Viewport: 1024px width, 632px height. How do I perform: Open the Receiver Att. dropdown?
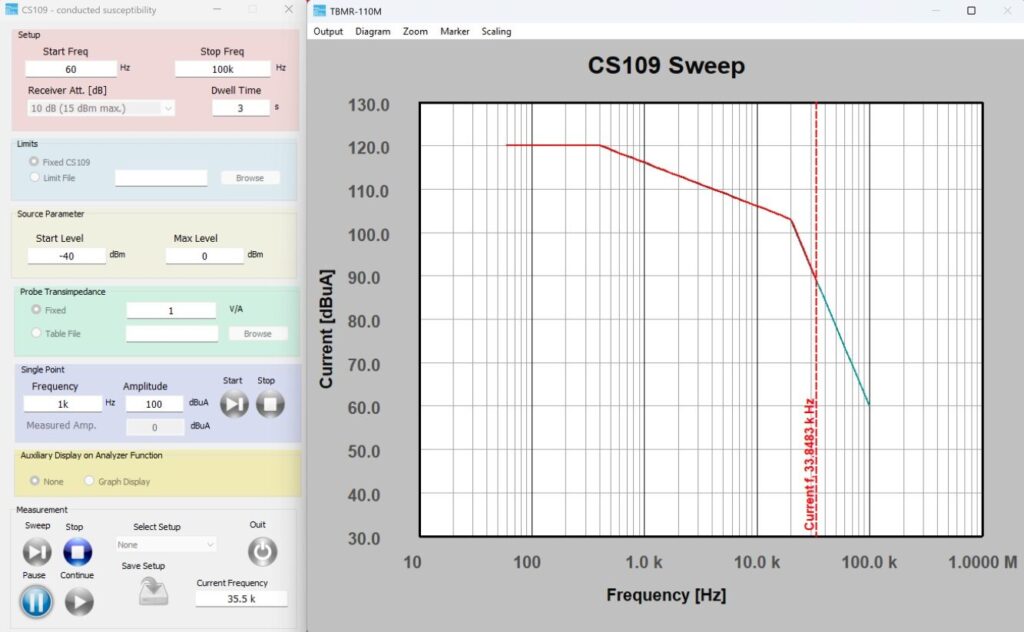click(x=101, y=108)
